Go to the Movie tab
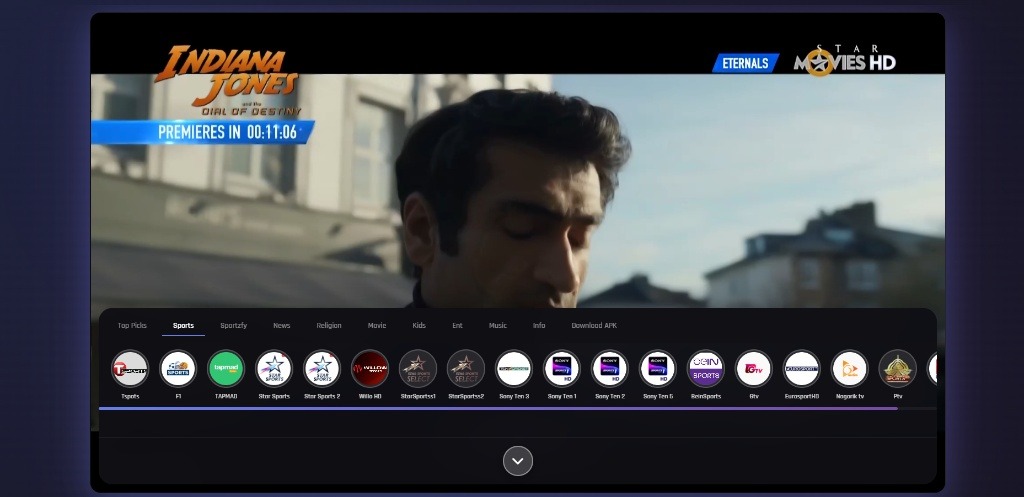1024x497 pixels. coord(377,325)
